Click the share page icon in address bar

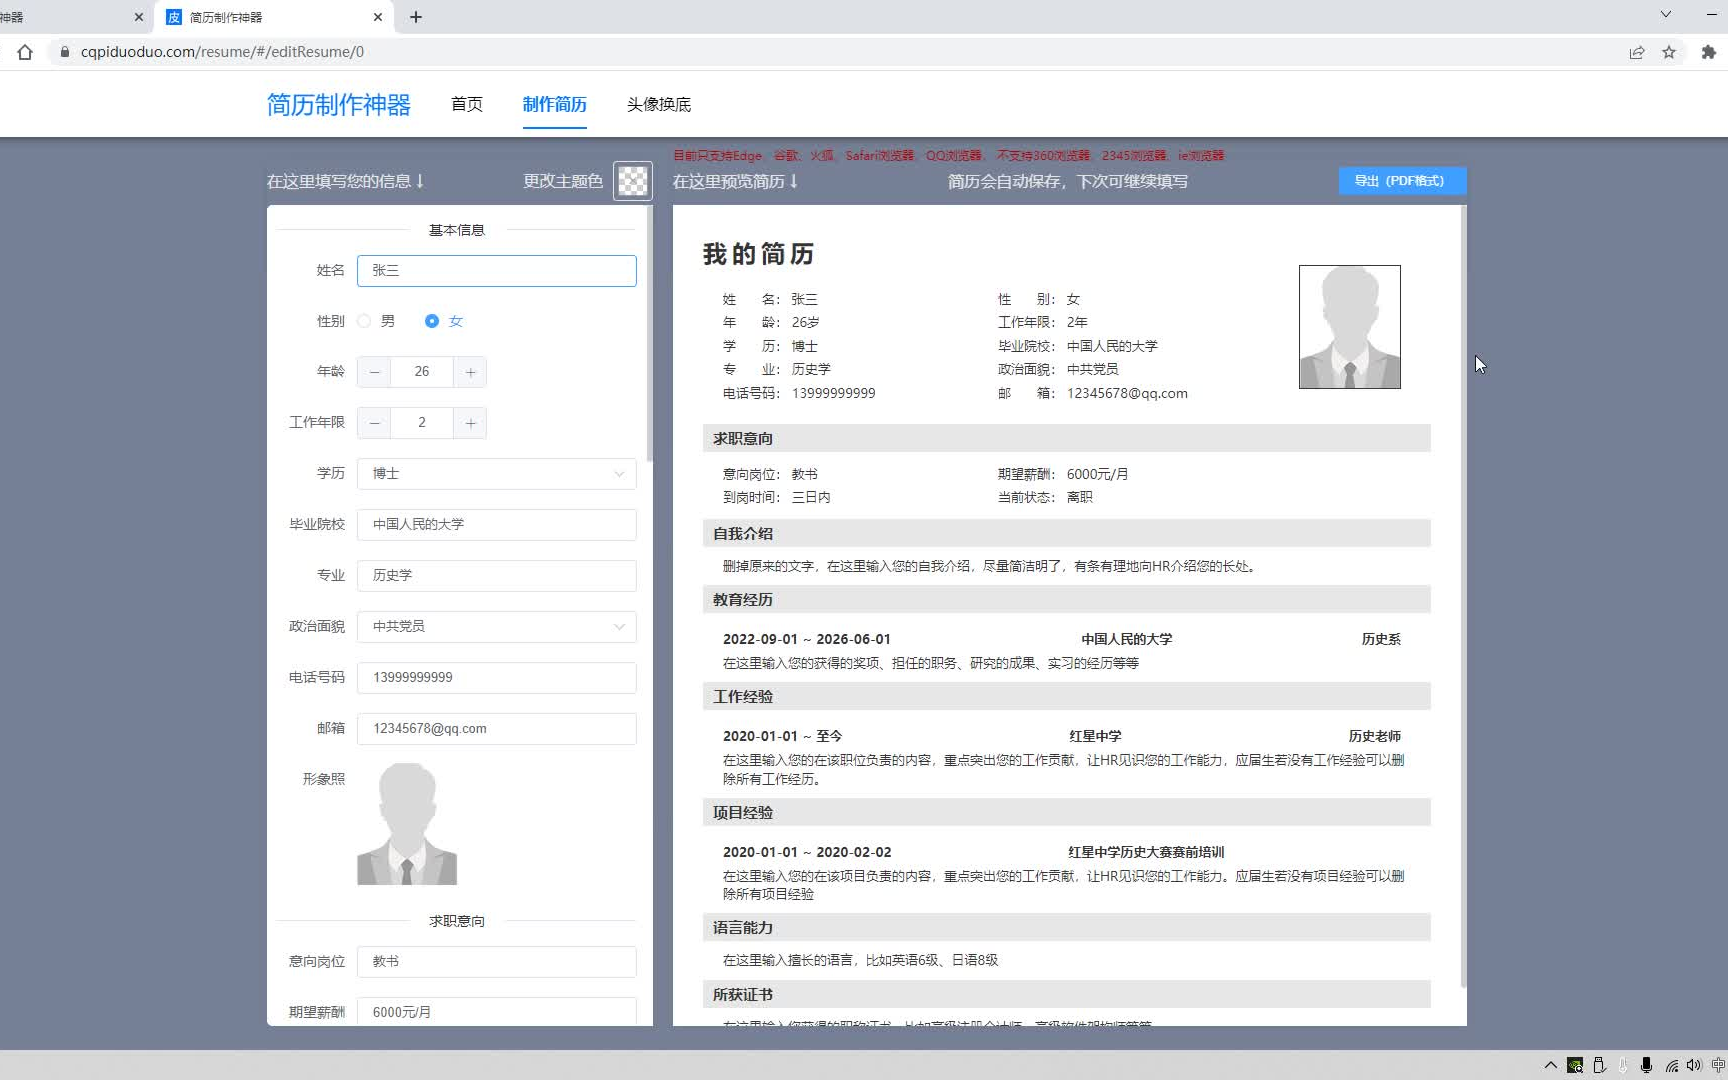1637,52
